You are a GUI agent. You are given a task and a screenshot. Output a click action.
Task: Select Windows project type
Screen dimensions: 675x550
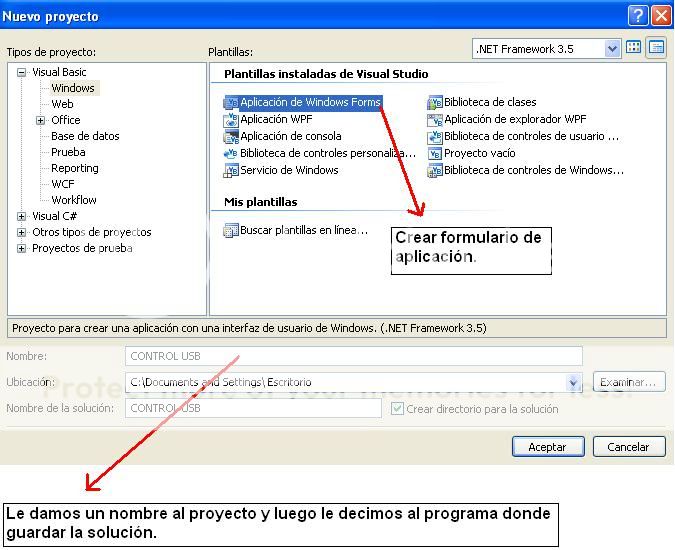coord(73,88)
